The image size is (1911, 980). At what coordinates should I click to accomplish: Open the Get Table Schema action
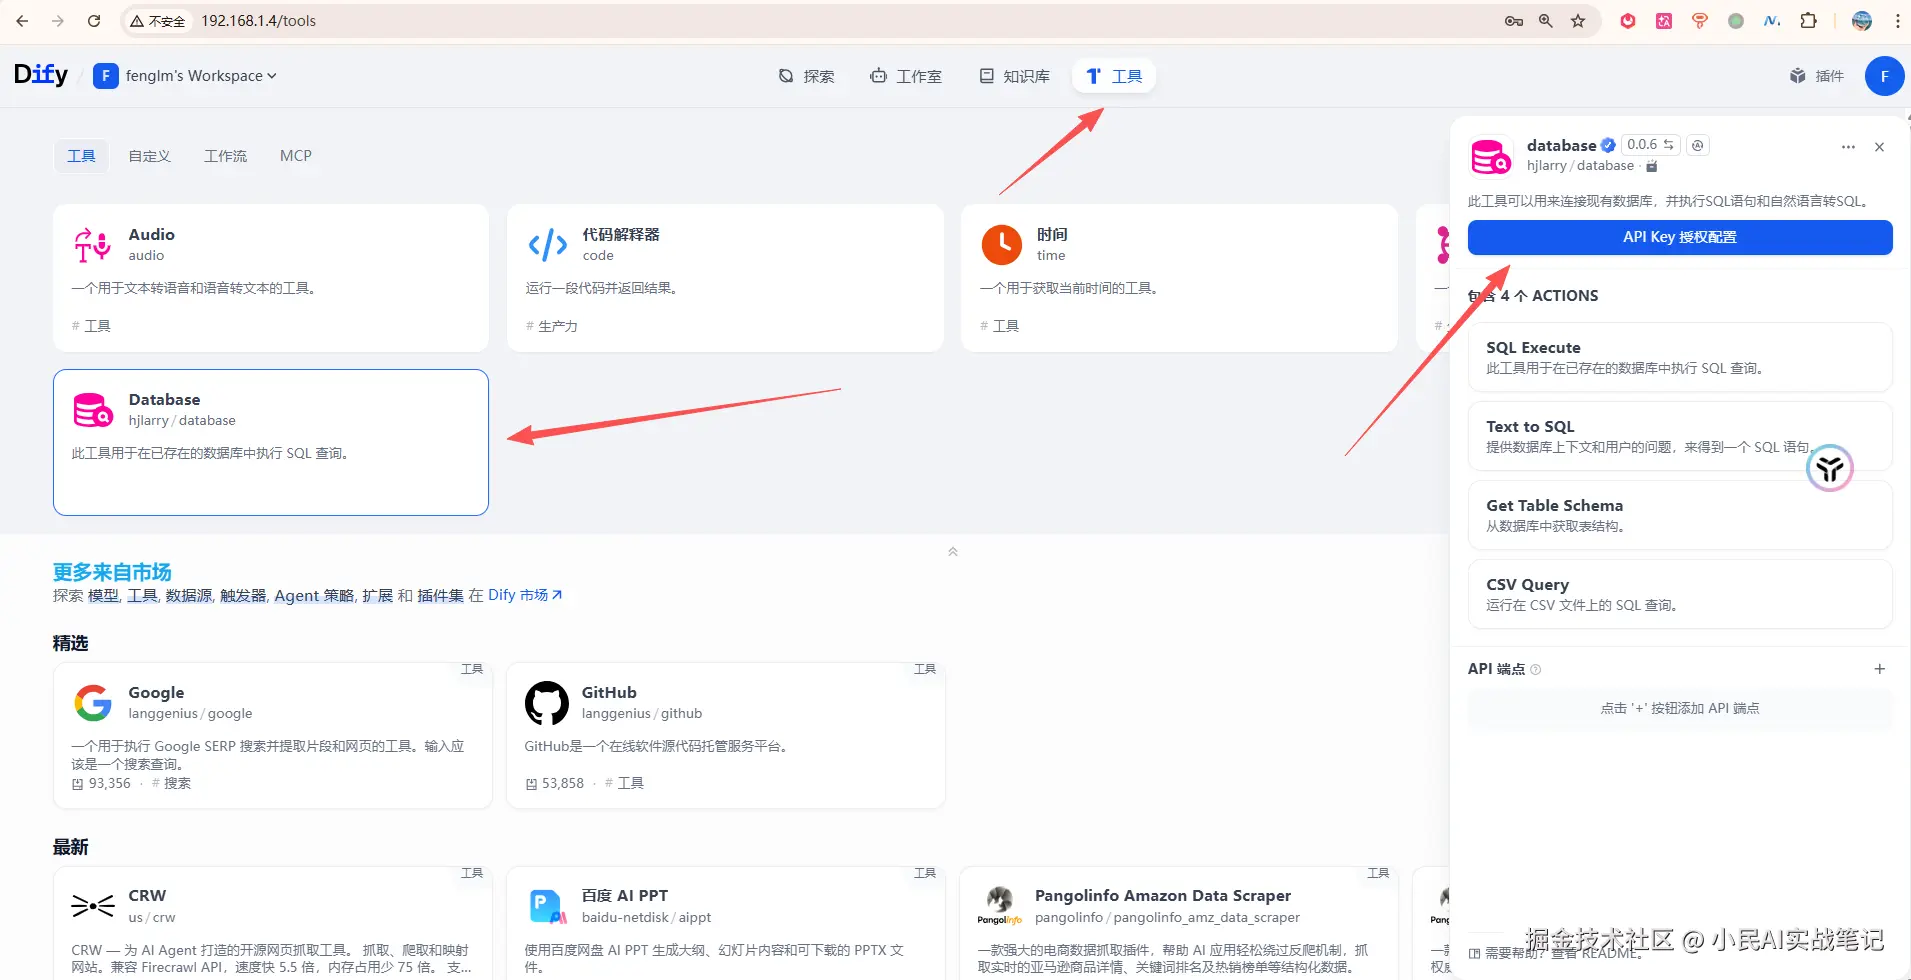[x=1680, y=515]
